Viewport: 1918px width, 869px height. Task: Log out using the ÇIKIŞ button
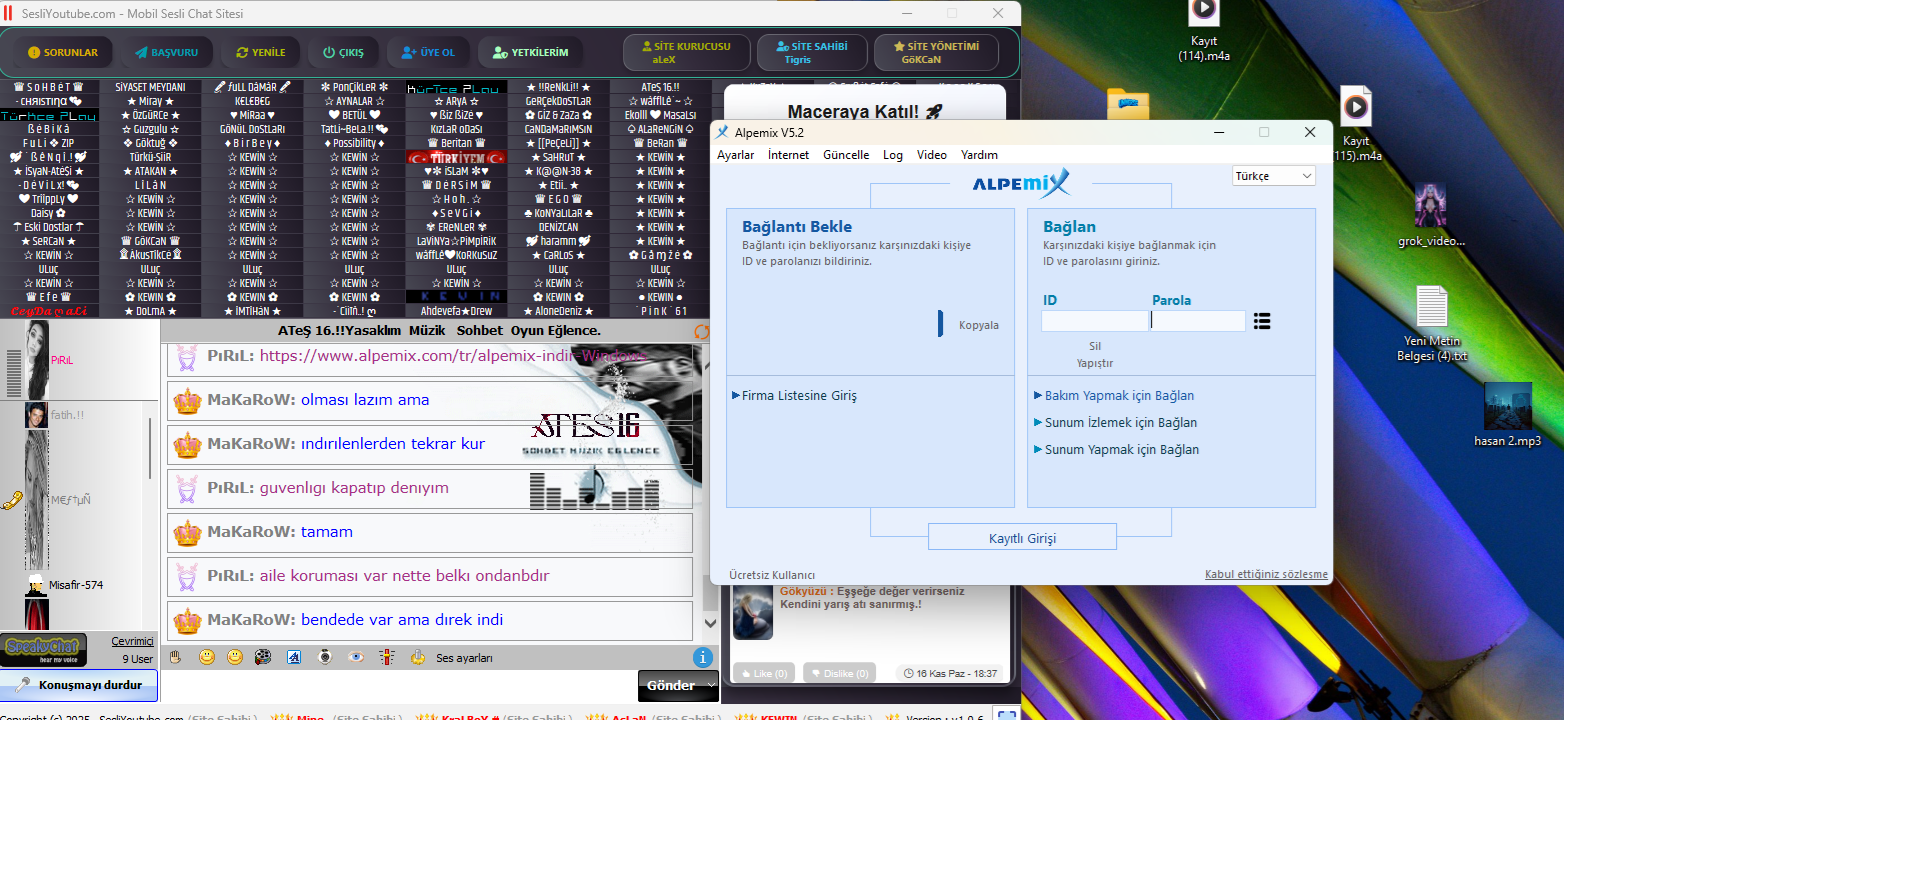(343, 52)
